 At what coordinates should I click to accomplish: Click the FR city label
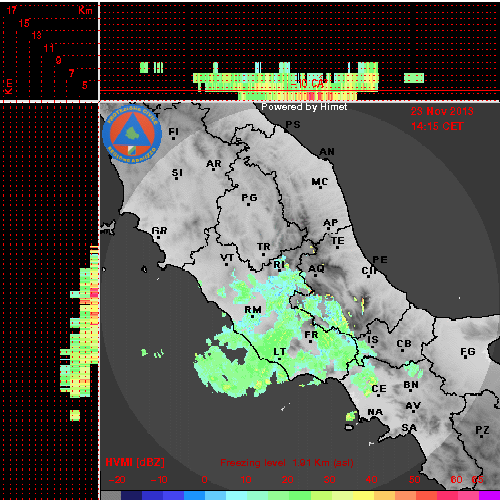click(311, 334)
